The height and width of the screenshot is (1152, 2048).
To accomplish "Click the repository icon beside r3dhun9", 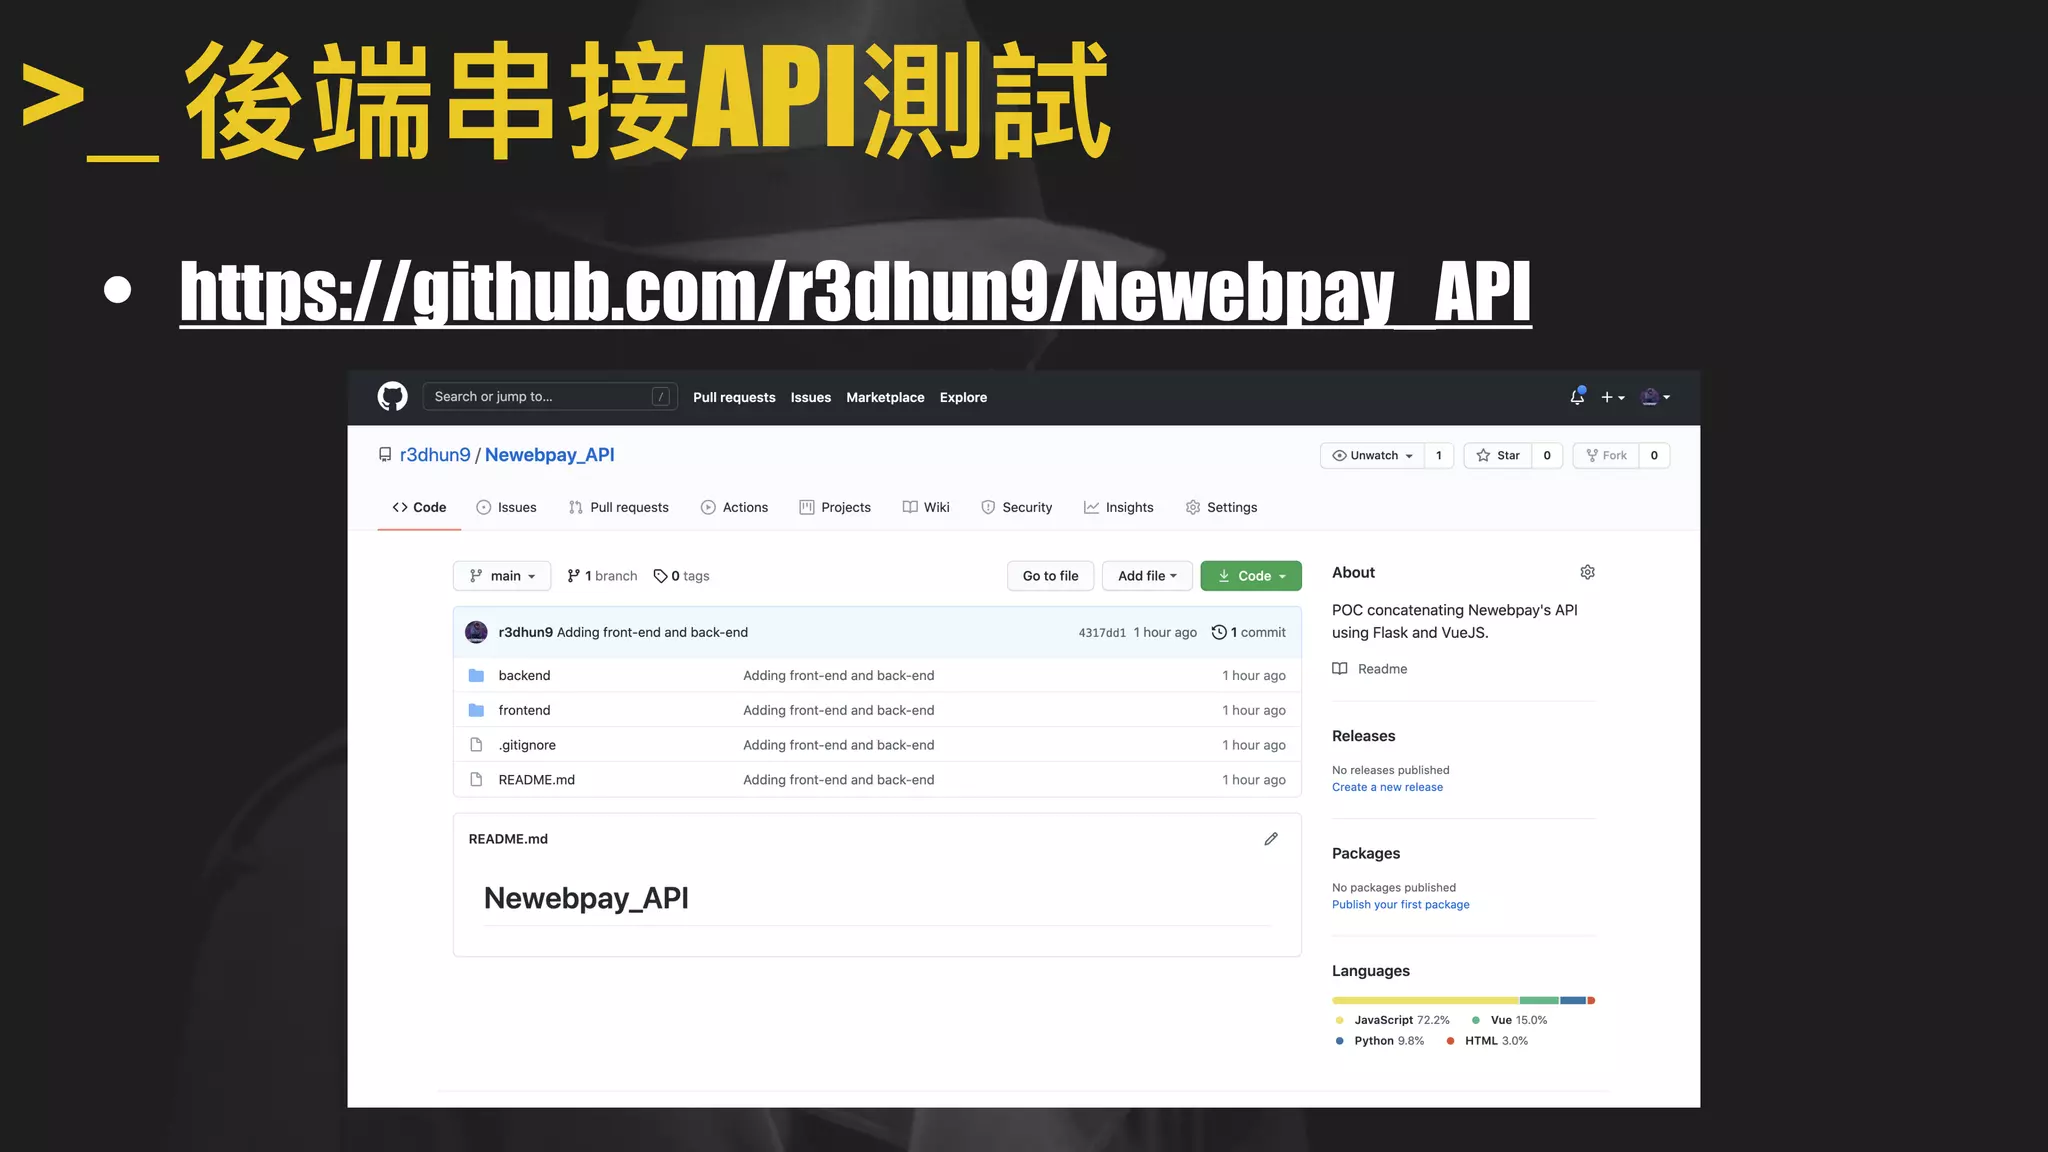I will (385, 455).
